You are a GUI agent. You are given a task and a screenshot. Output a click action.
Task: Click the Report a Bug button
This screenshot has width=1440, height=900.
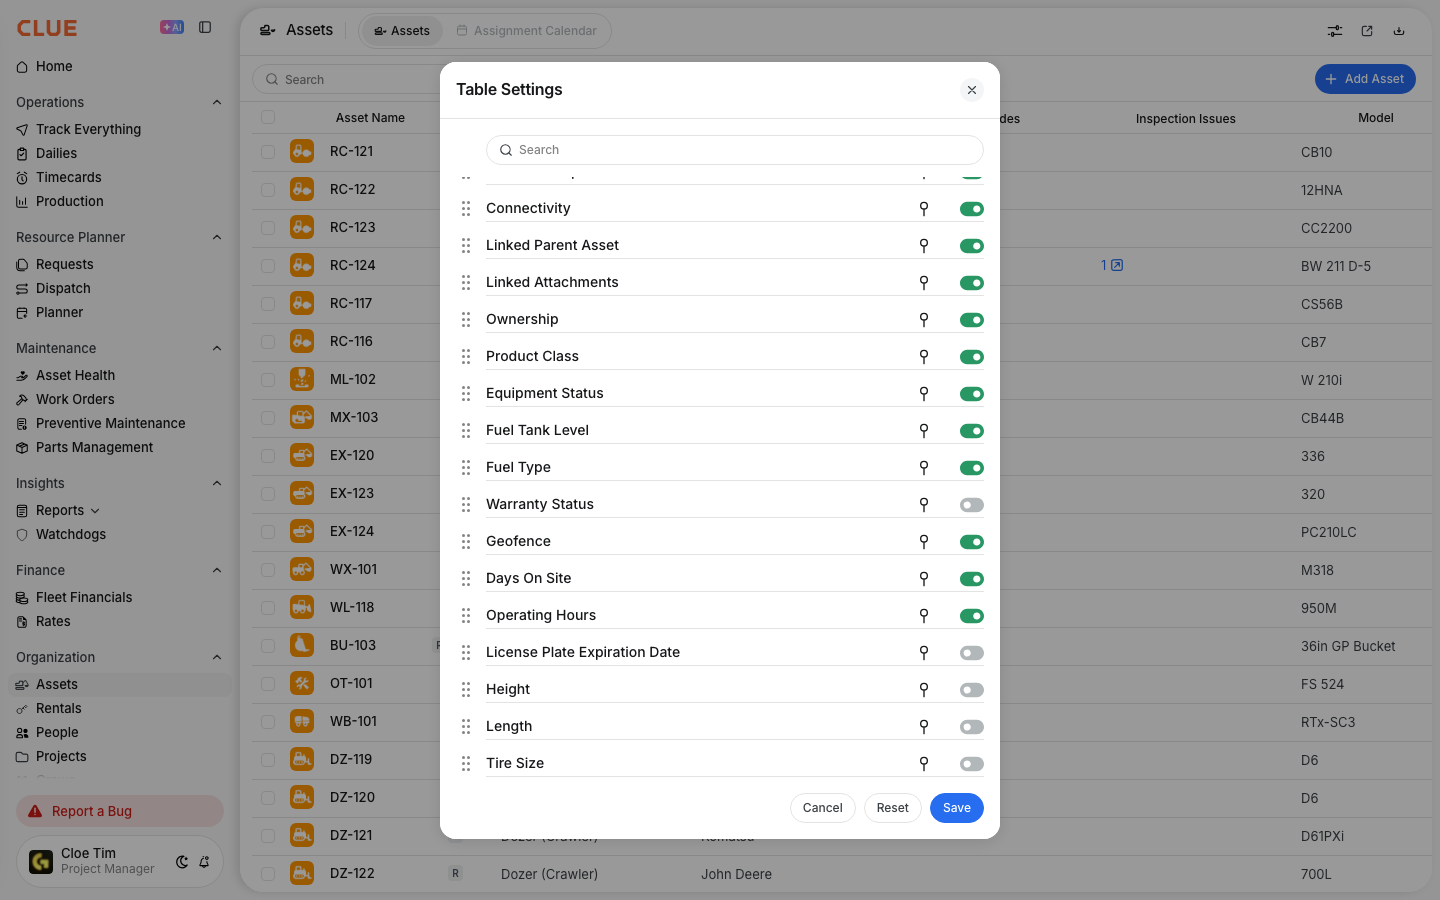pyautogui.click(x=120, y=811)
